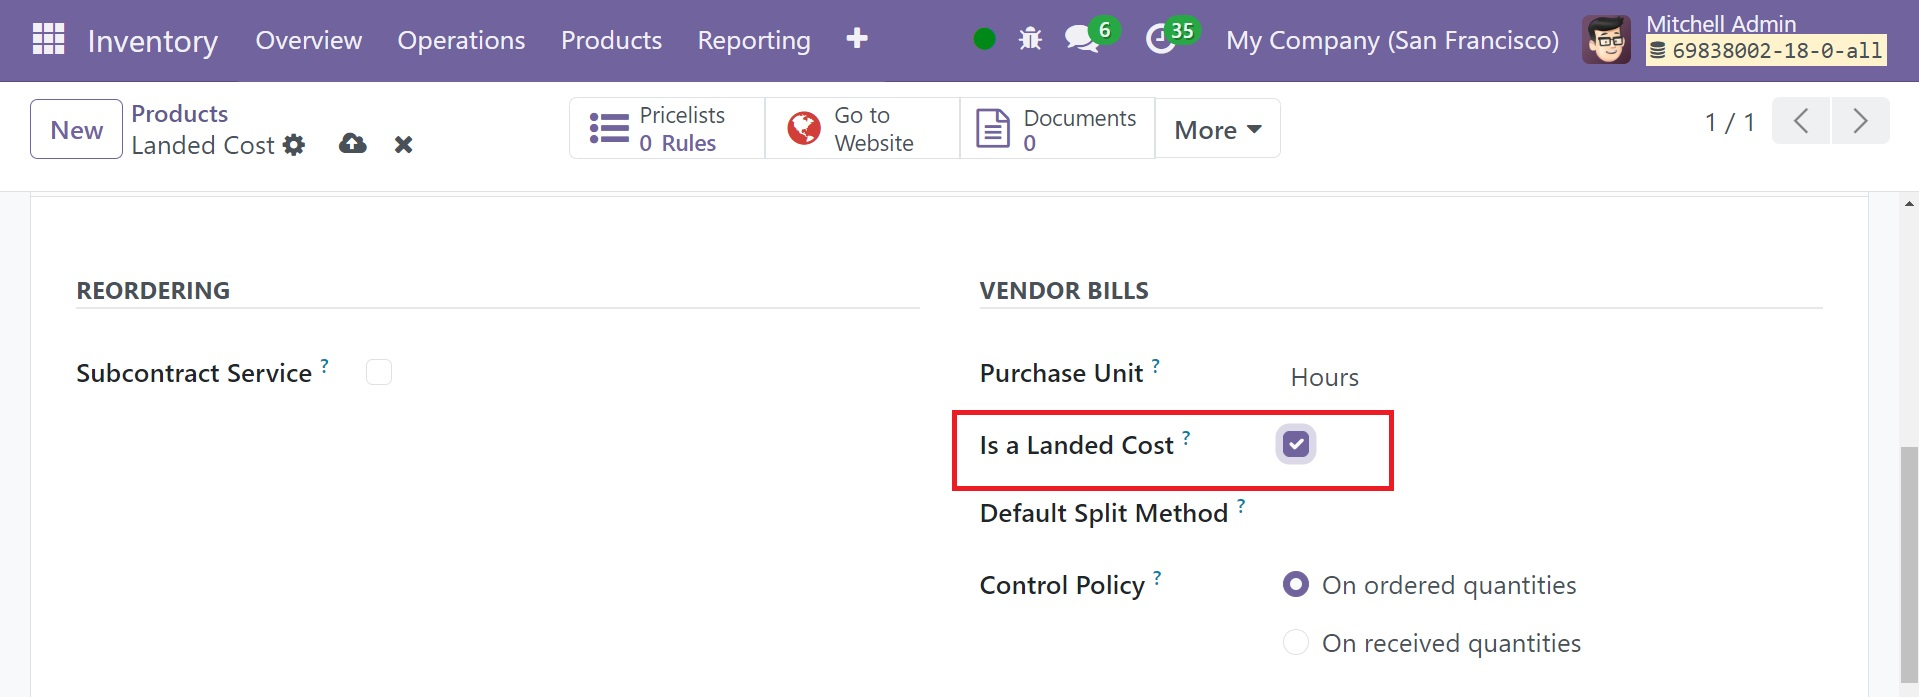Navigate to Products breadcrumb link

coord(180,113)
